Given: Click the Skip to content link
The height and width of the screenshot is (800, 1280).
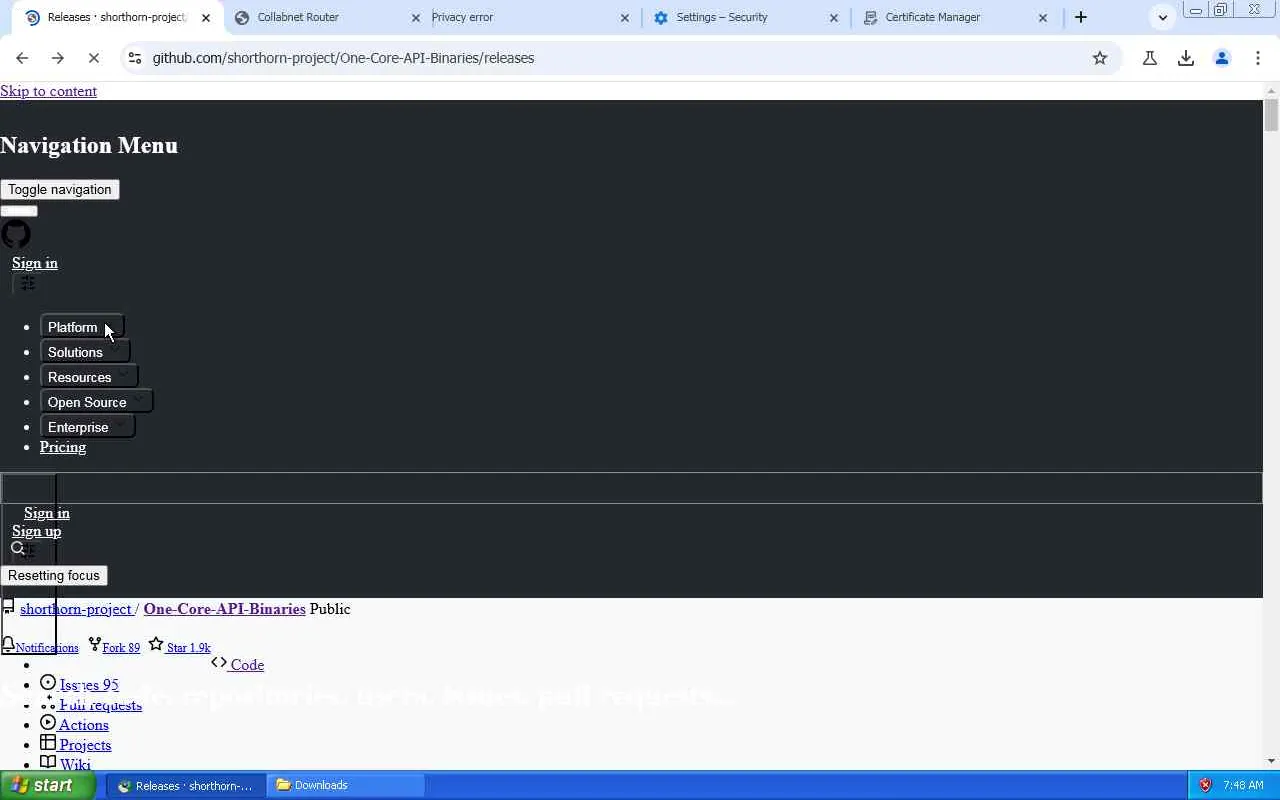Looking at the screenshot, I should (x=48, y=91).
